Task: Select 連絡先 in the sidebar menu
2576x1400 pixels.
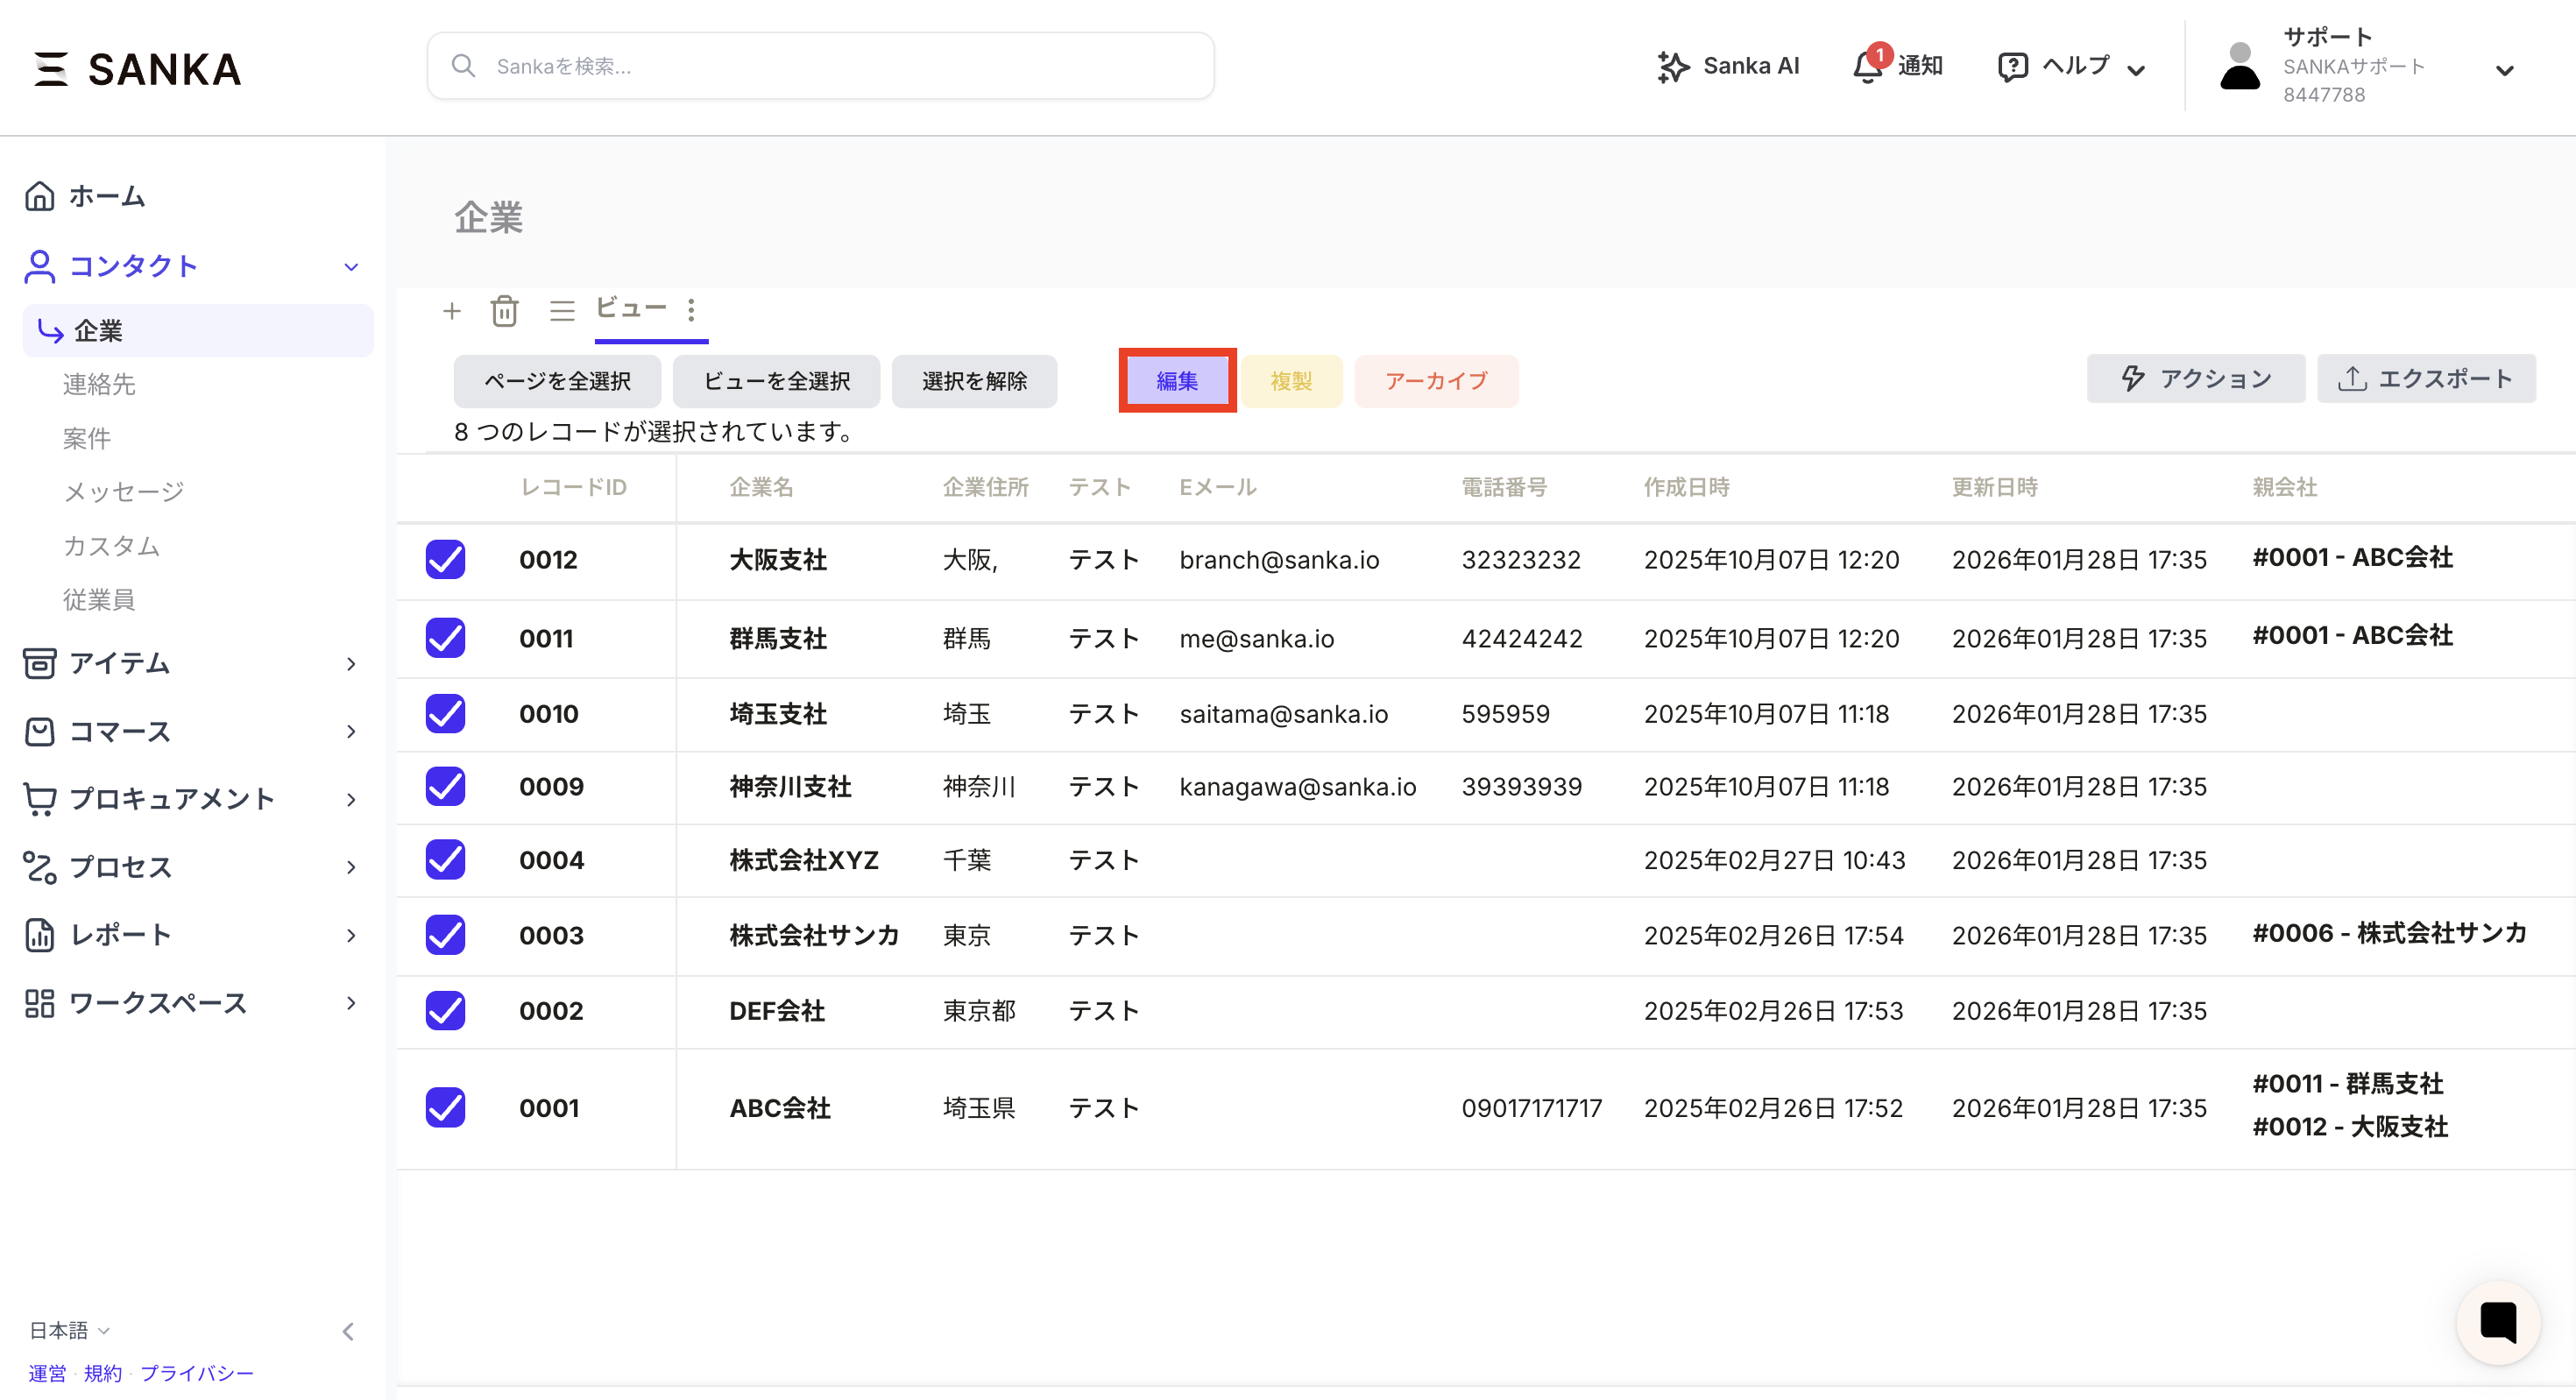Action: pyautogui.click(x=98, y=385)
